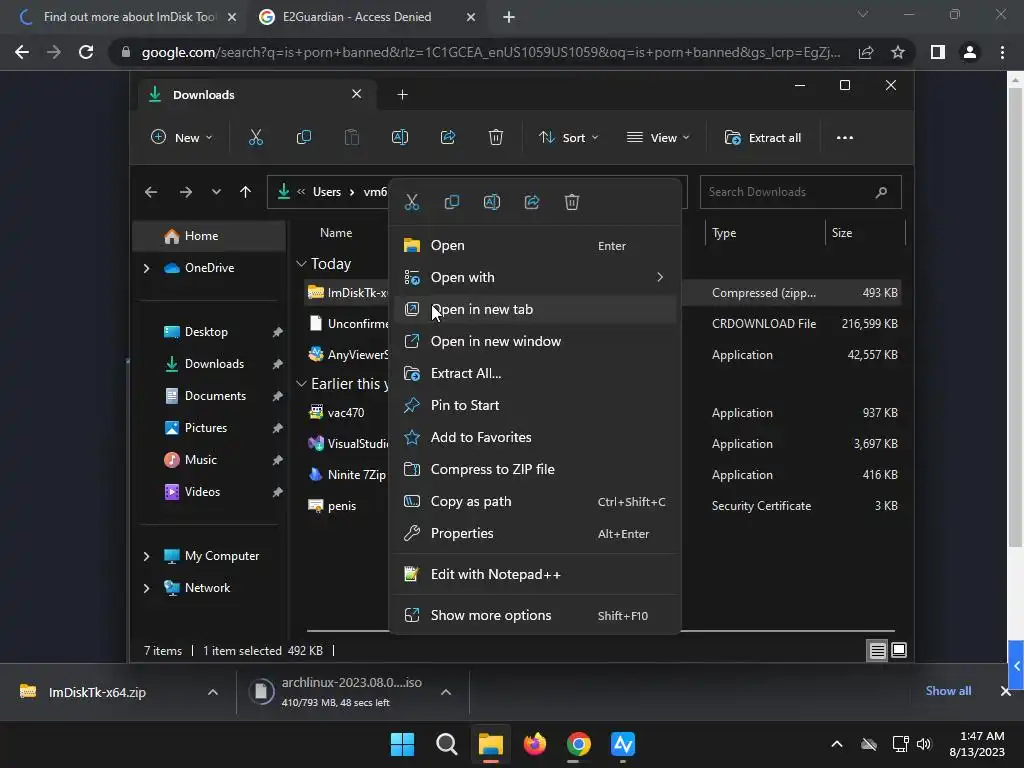1024x768 pixels.
Task: Open the Chrome three-dot menu
Action: tap(1002, 52)
